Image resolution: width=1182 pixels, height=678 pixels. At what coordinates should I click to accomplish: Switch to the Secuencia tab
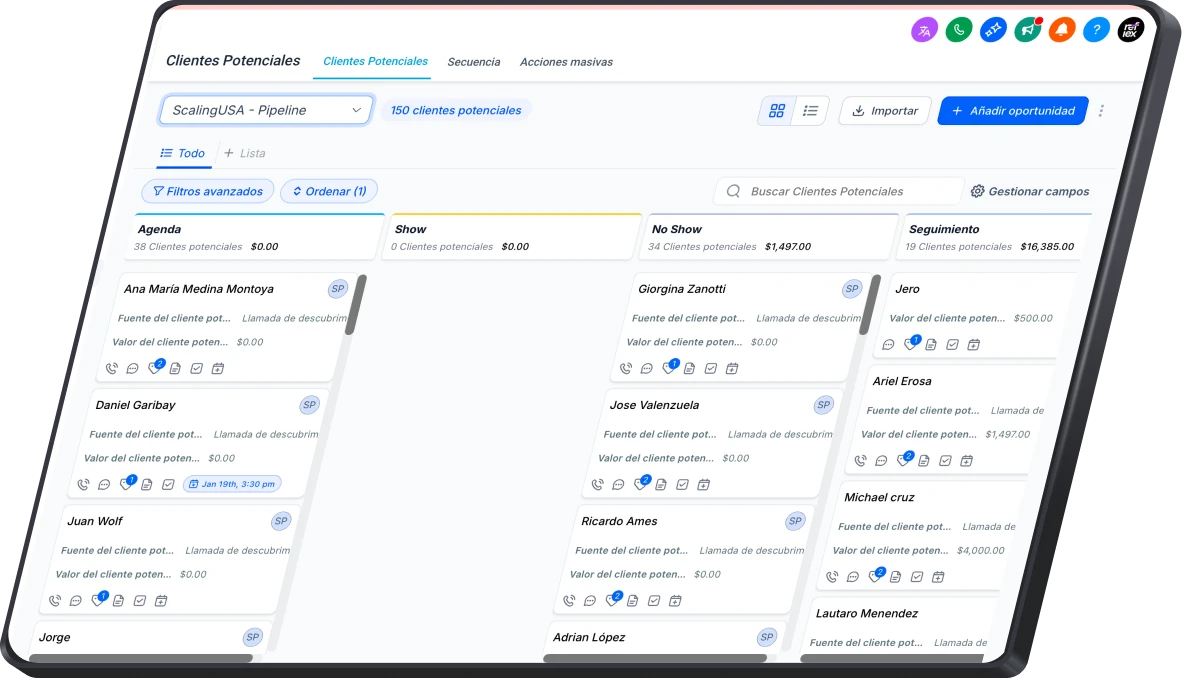coord(474,62)
